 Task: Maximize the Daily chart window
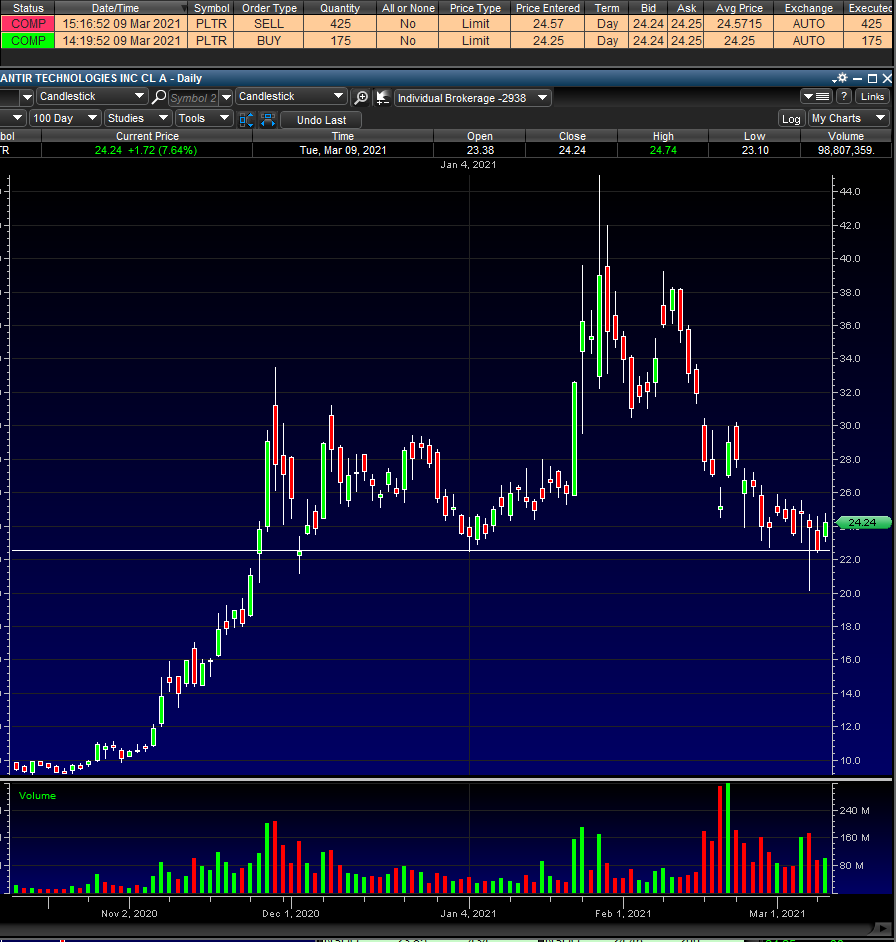[873, 79]
